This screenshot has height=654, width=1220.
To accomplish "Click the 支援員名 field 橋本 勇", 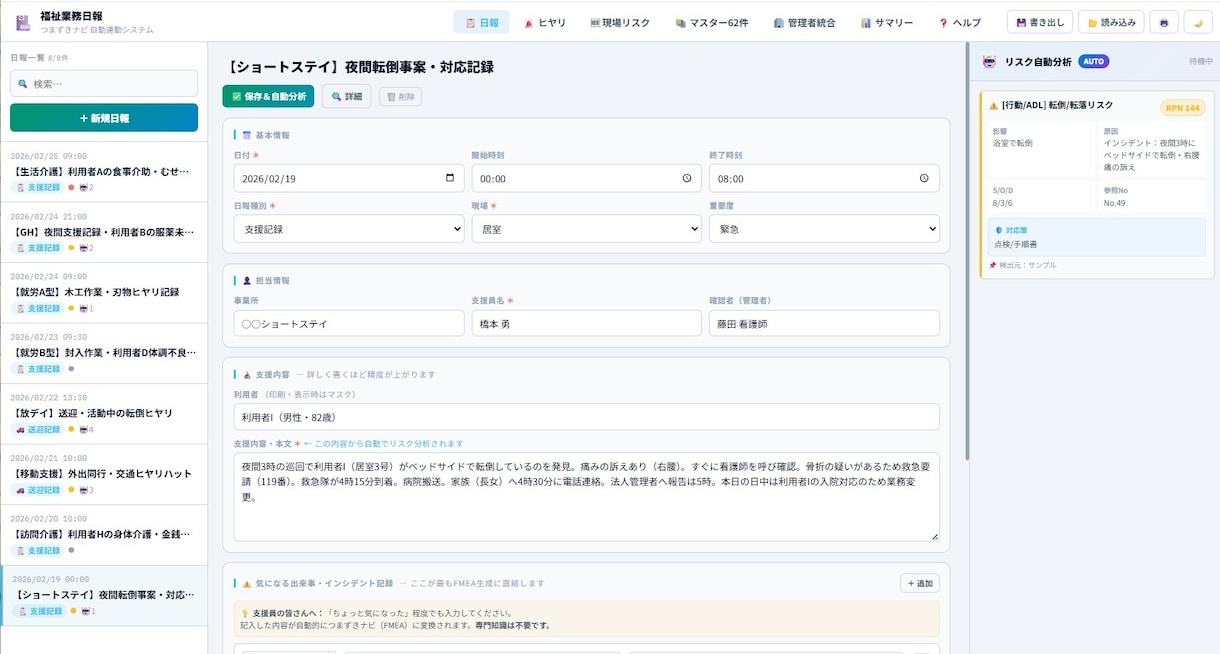I will point(586,323).
